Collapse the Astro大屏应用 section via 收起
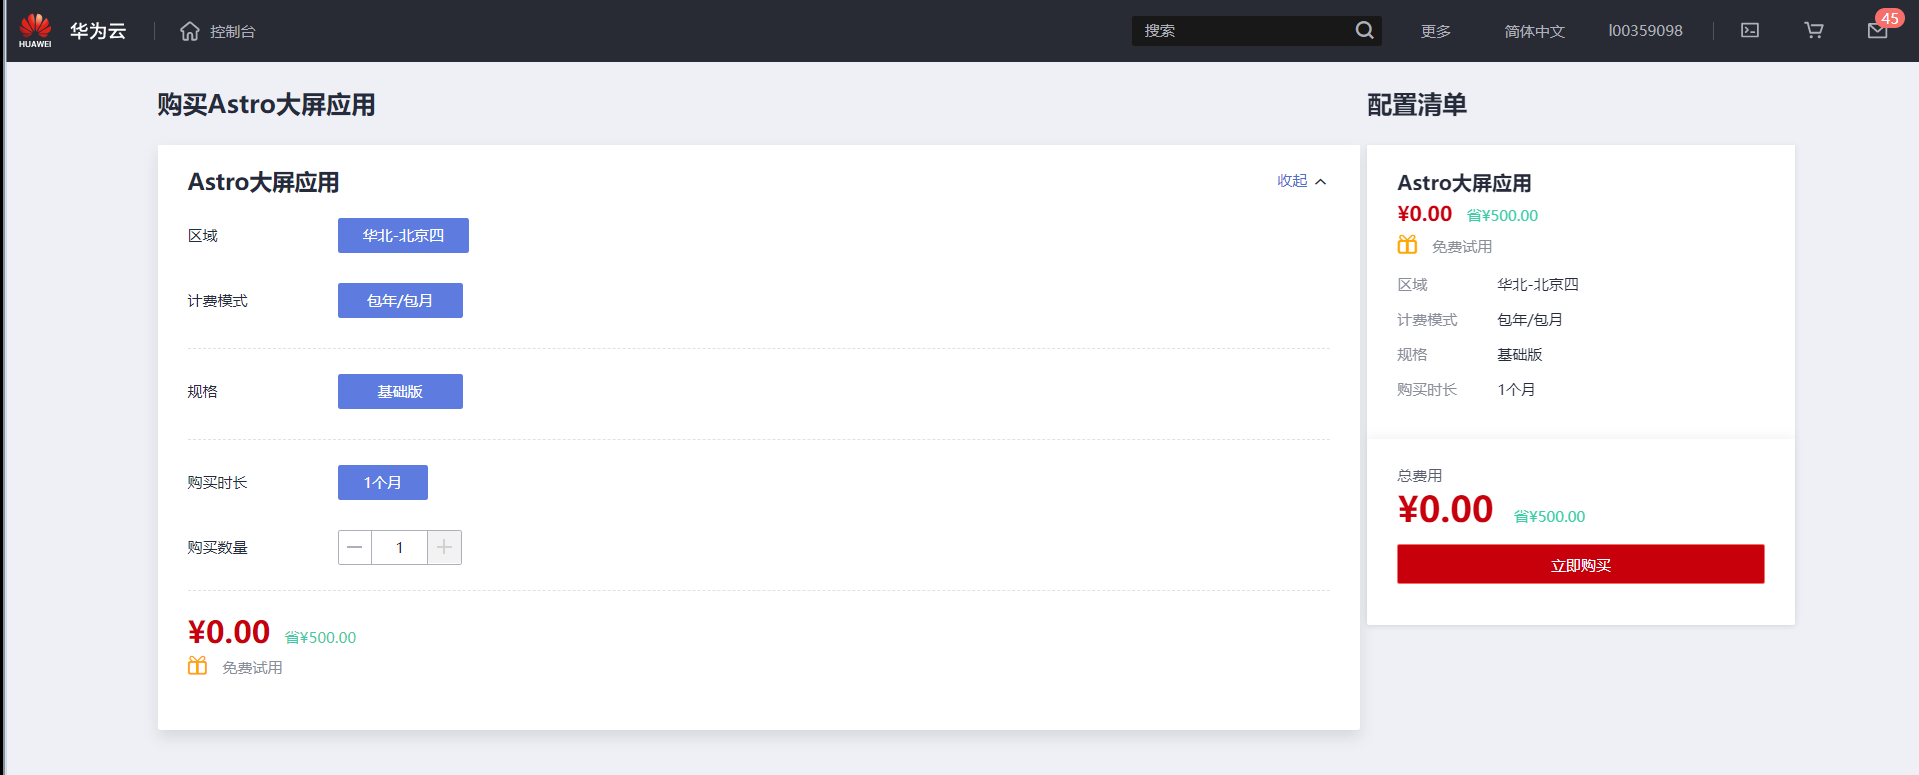The image size is (1919, 775). (x=1302, y=181)
